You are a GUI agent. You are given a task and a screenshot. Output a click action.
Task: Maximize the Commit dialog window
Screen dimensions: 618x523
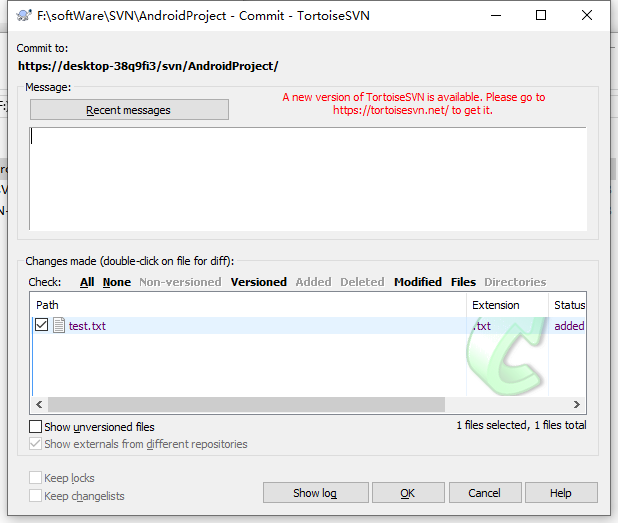click(541, 15)
